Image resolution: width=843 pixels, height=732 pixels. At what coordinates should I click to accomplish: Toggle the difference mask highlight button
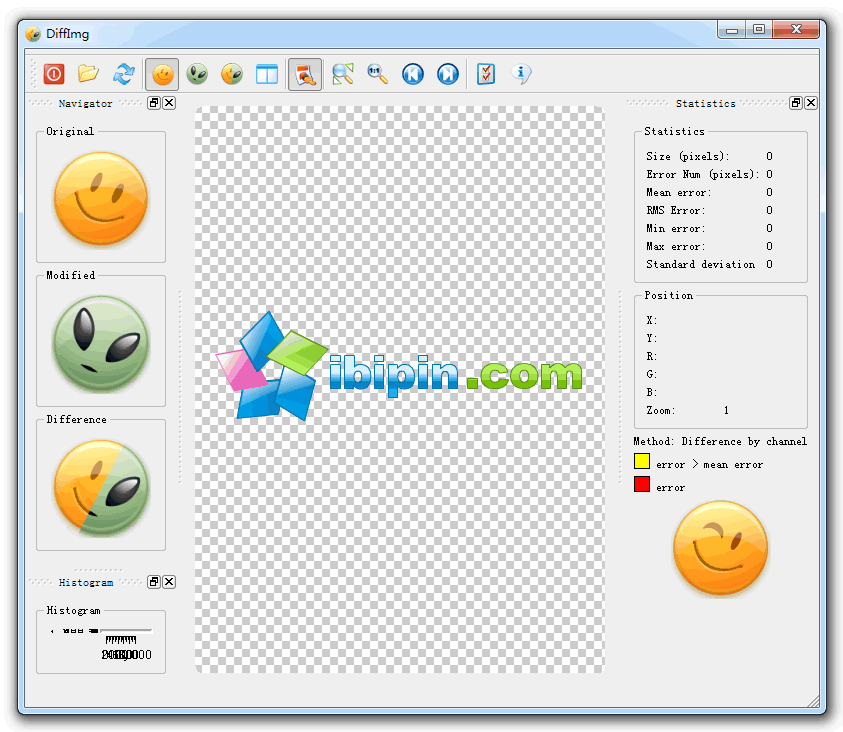tap(305, 74)
